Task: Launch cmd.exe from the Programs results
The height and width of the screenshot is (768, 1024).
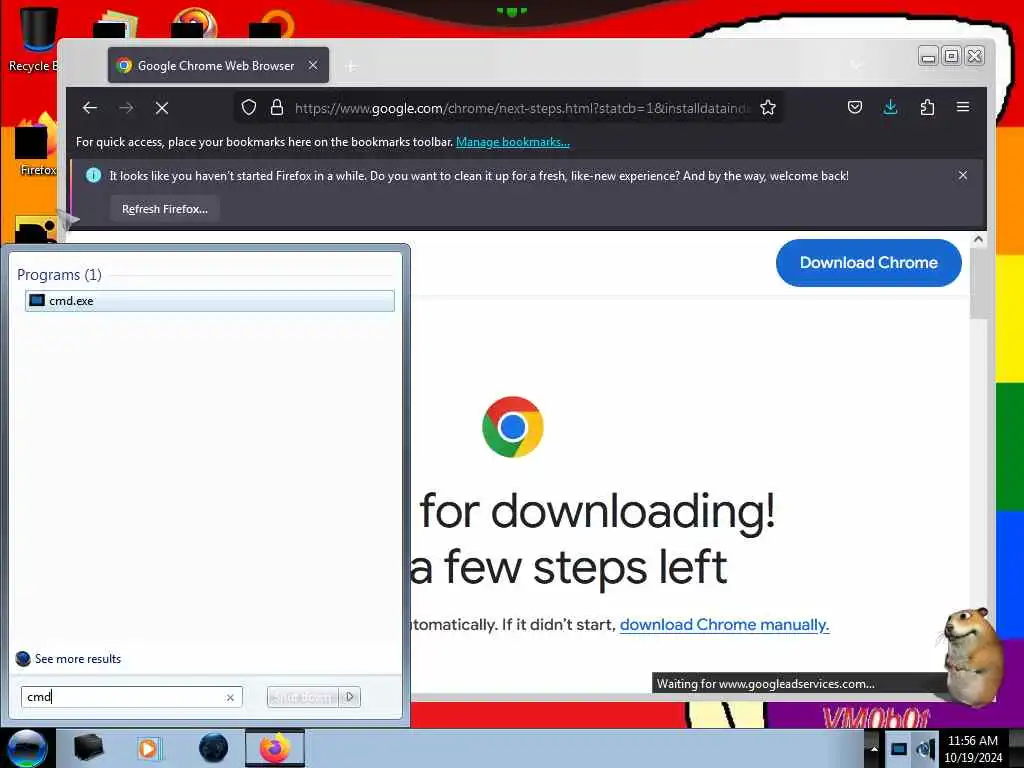Action: click(210, 300)
